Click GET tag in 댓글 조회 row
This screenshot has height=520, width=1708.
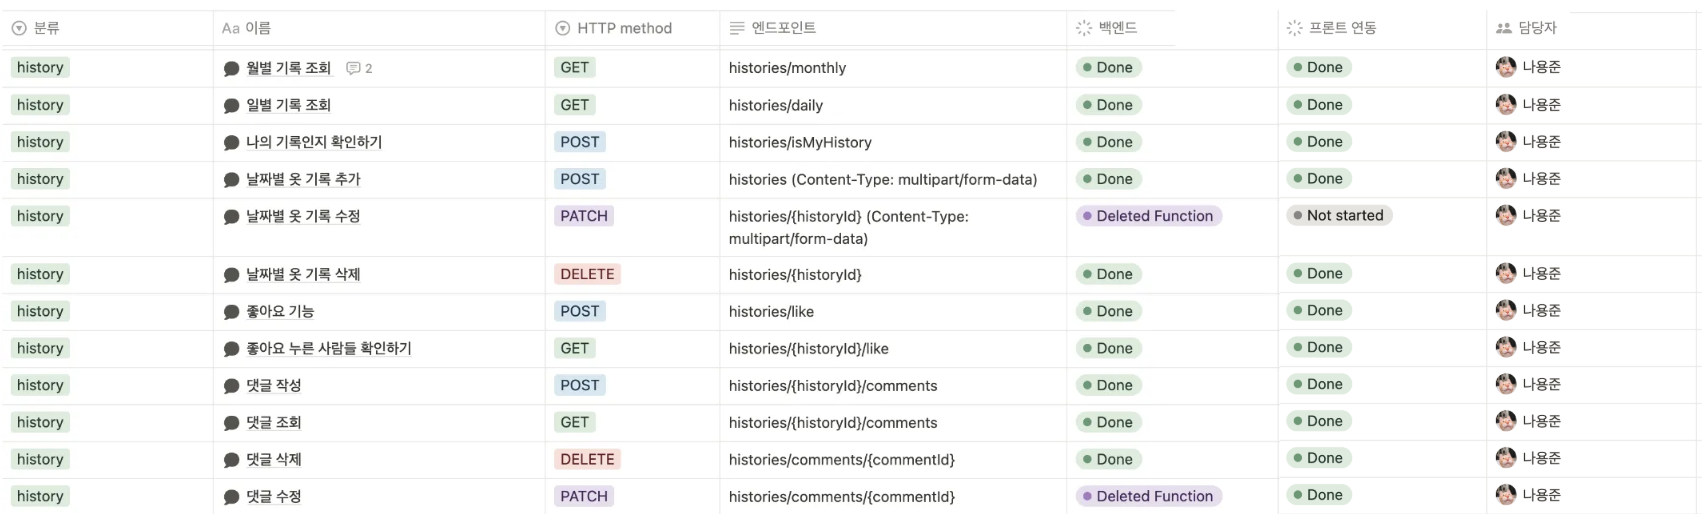point(575,422)
